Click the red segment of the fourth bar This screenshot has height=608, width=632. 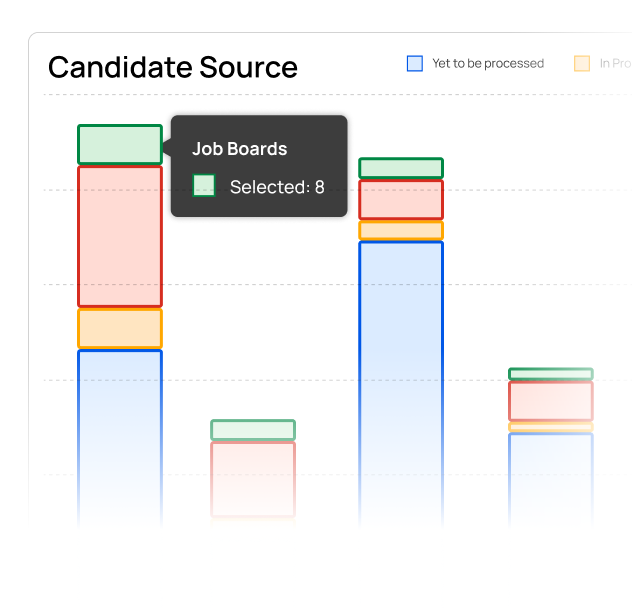551,401
